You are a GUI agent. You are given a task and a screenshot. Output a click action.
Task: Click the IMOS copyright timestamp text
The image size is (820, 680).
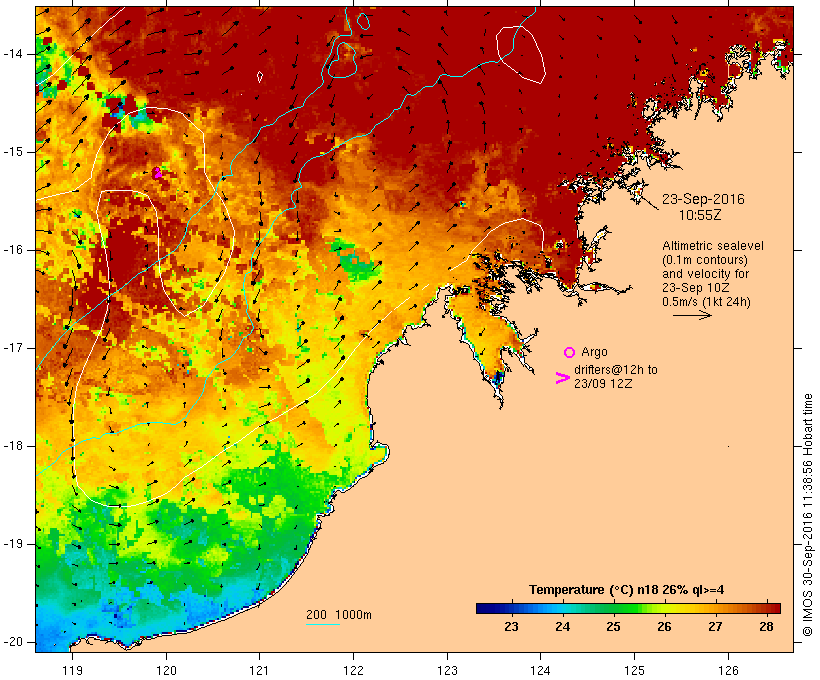(x=808, y=515)
